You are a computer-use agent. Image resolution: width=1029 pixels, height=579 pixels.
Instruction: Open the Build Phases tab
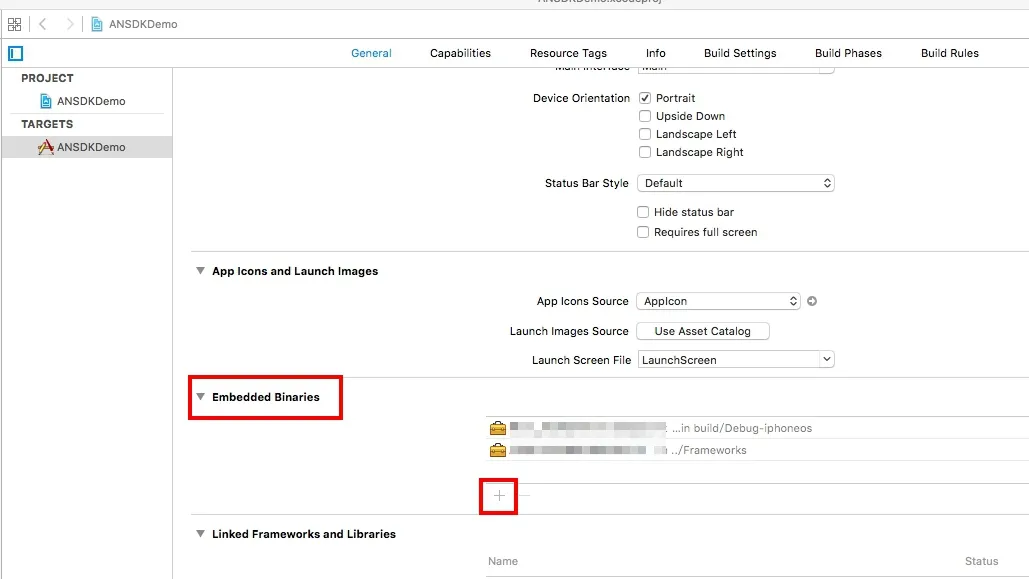tap(848, 53)
